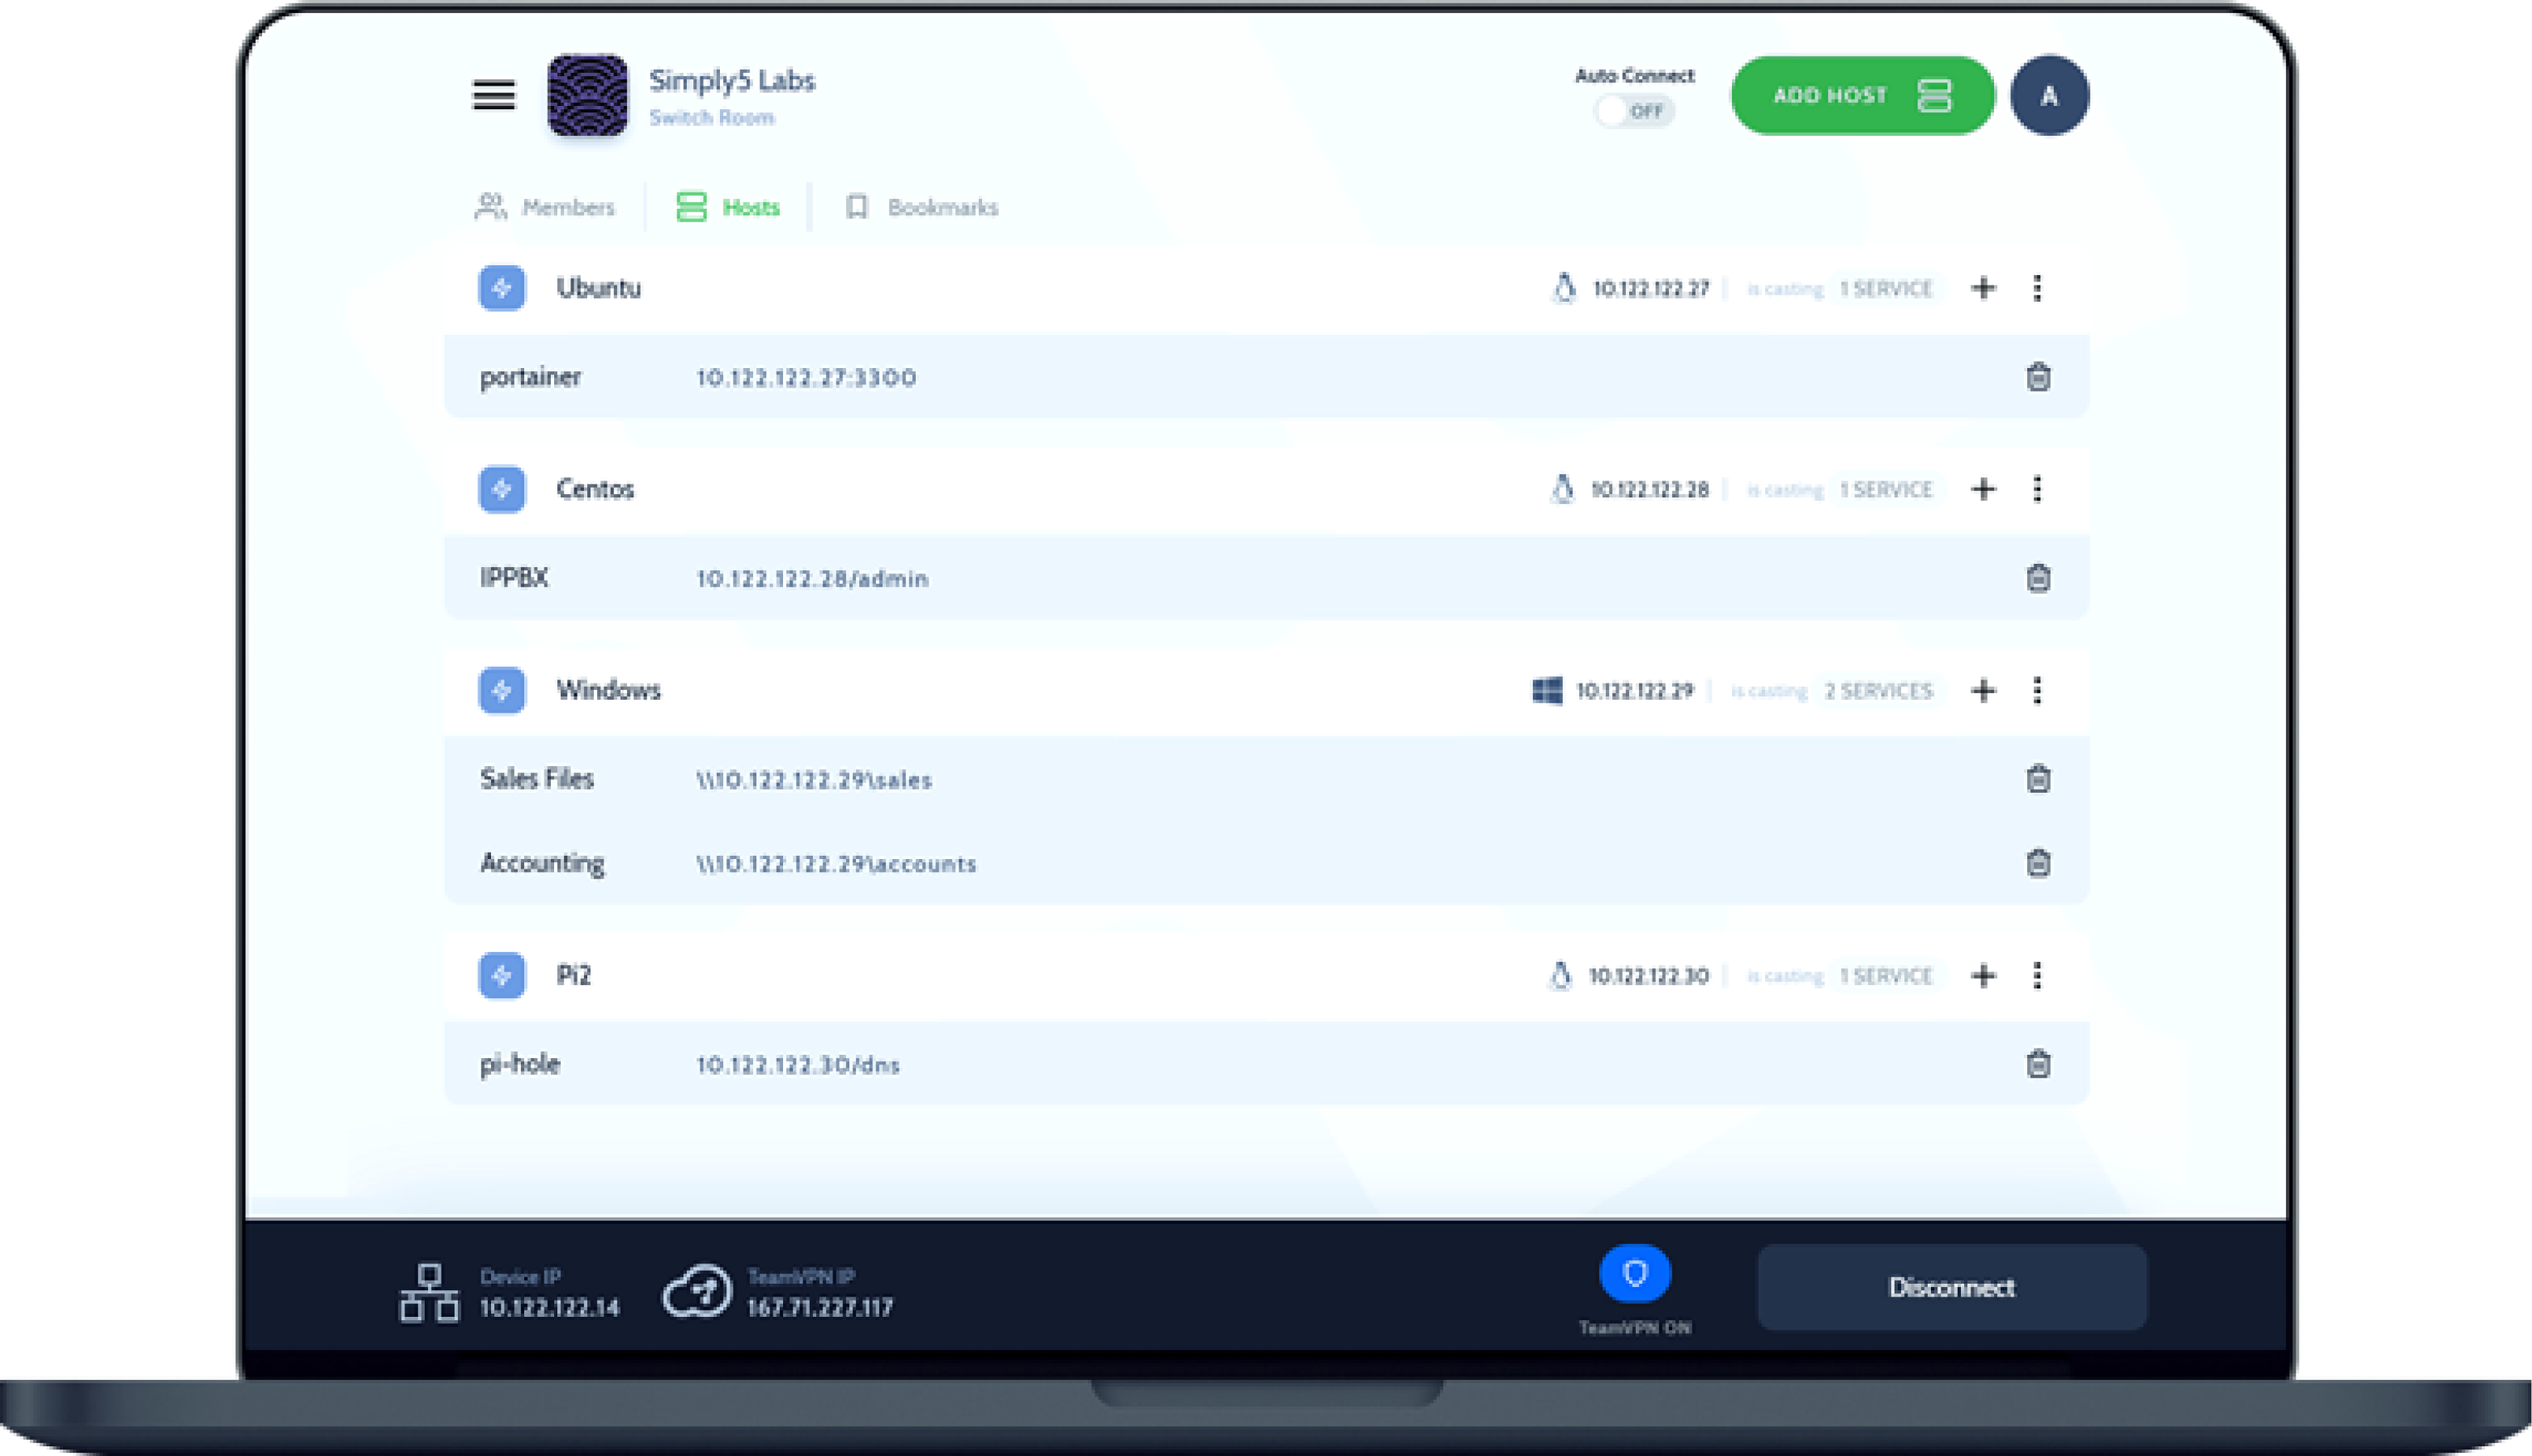Add a service to Ubuntu host
The height and width of the screenshot is (1456, 2532).
point(1983,288)
